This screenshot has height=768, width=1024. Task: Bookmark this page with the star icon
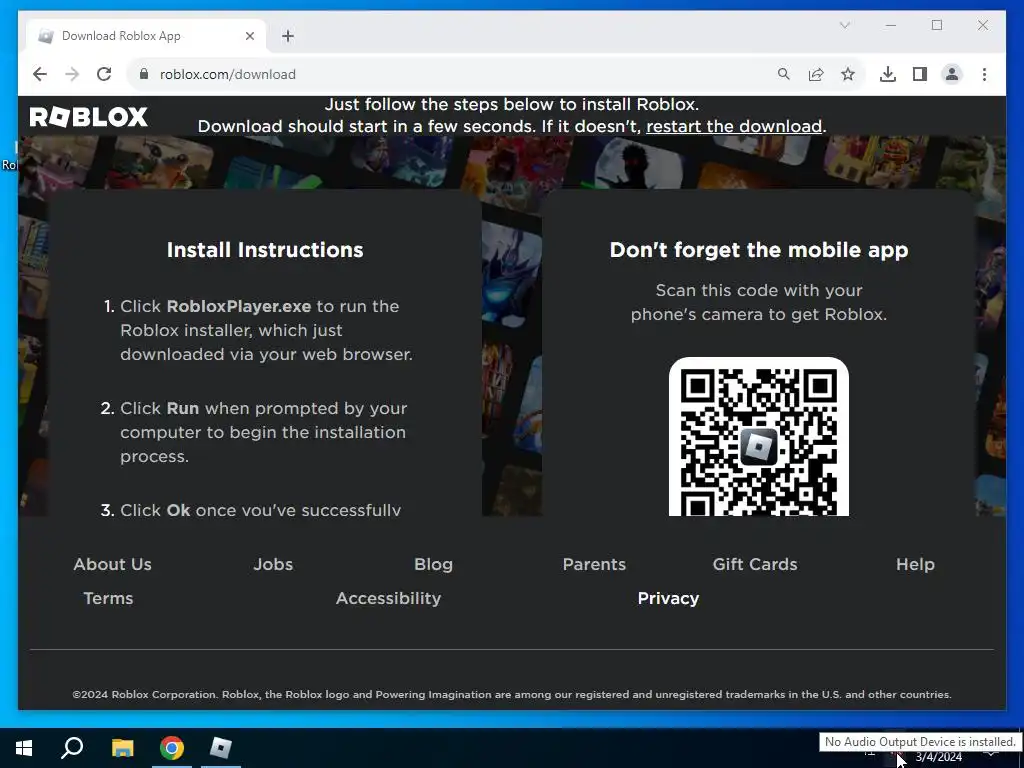848,74
